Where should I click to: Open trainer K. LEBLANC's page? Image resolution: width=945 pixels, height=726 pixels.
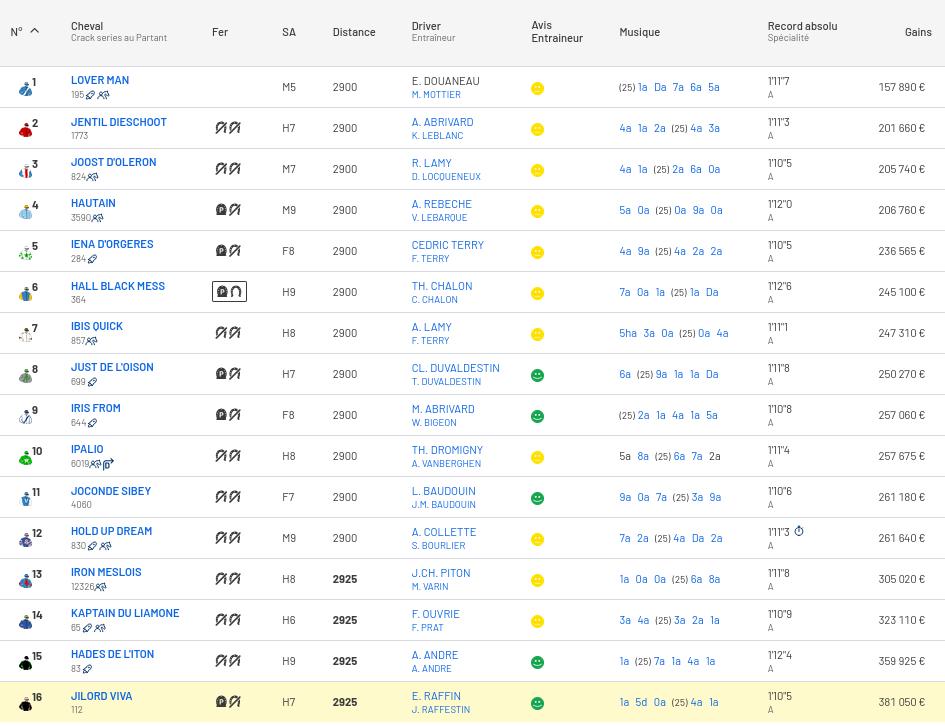coord(437,135)
